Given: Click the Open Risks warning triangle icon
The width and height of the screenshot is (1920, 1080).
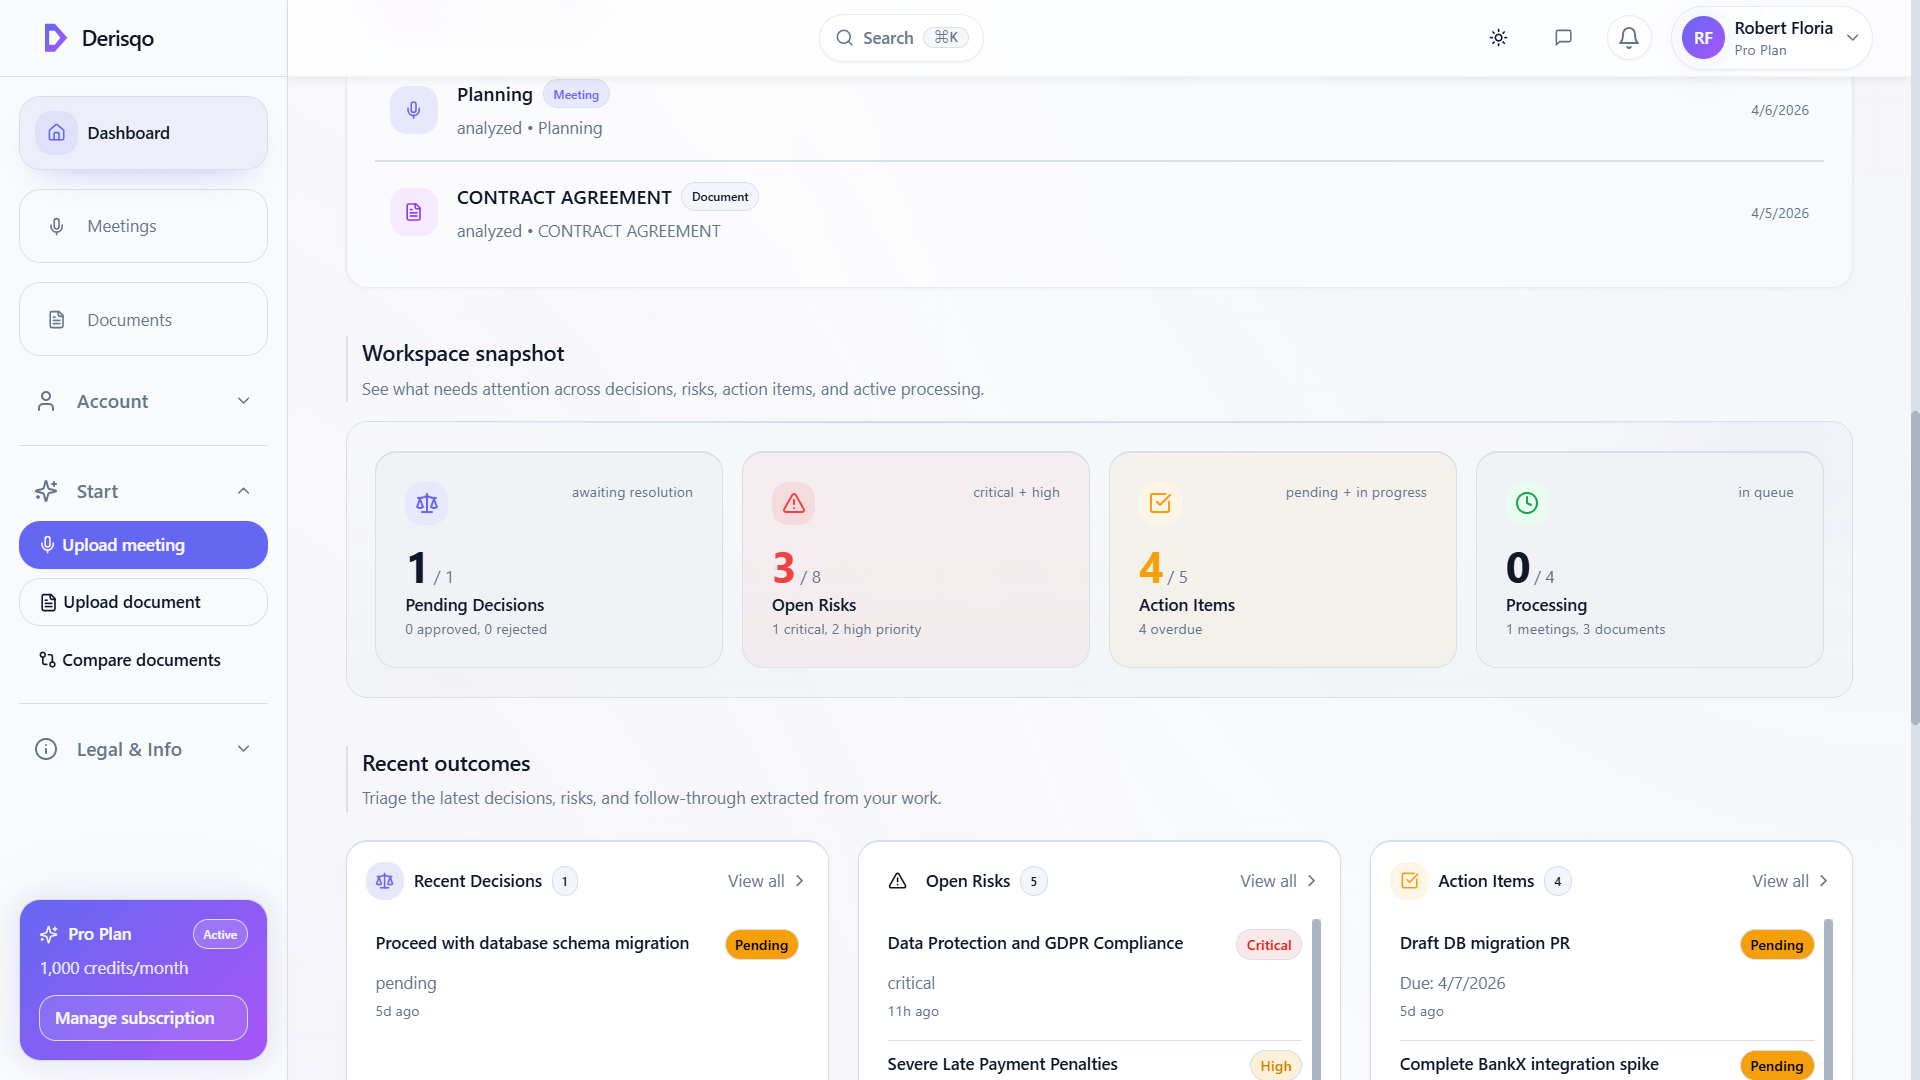Looking at the screenshot, I should tap(794, 503).
